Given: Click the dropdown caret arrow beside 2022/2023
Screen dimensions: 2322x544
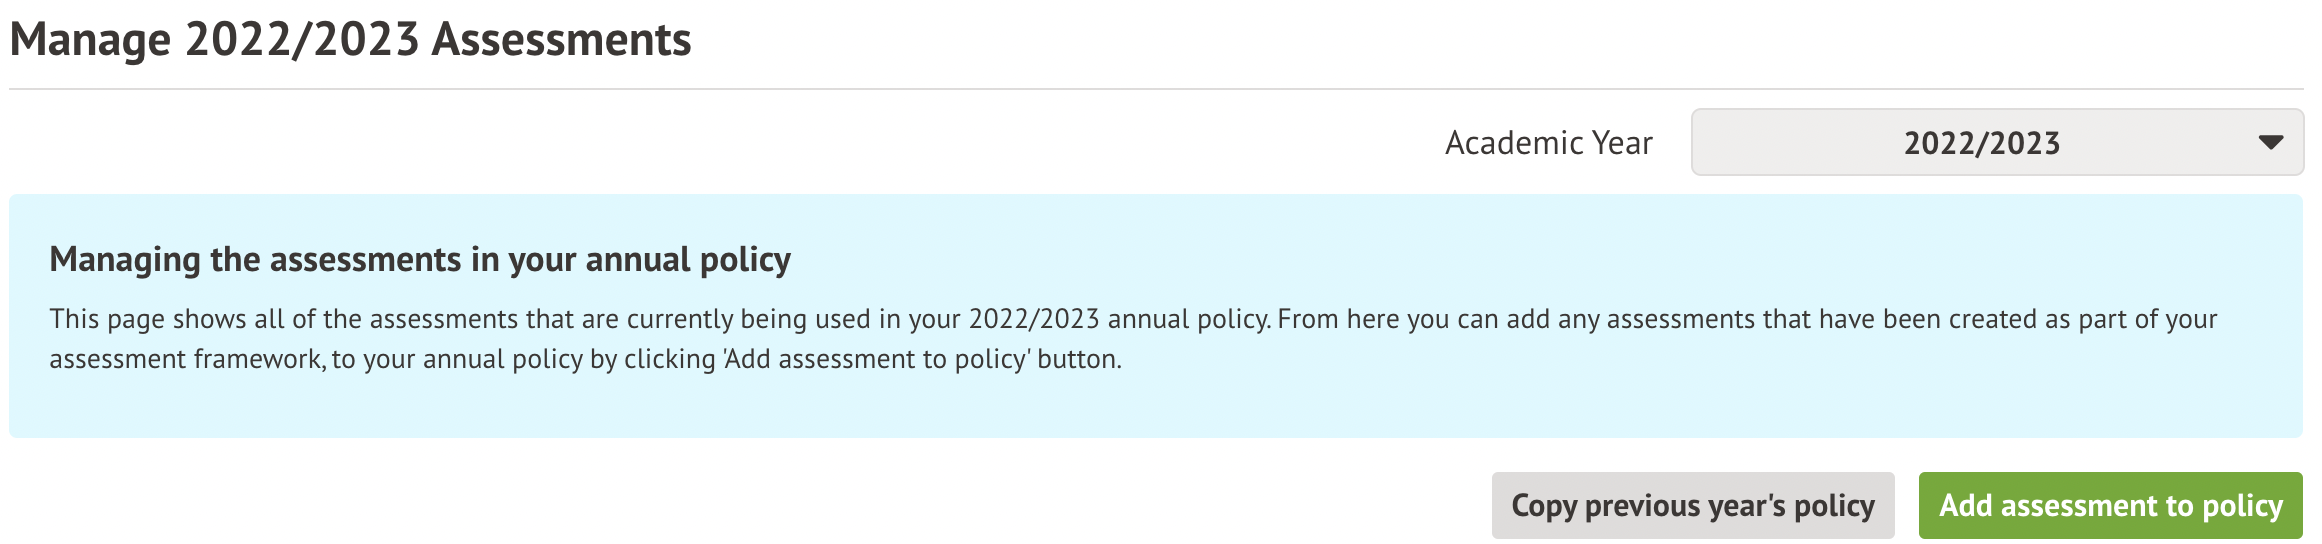Looking at the screenshot, I should click(x=2270, y=142).
